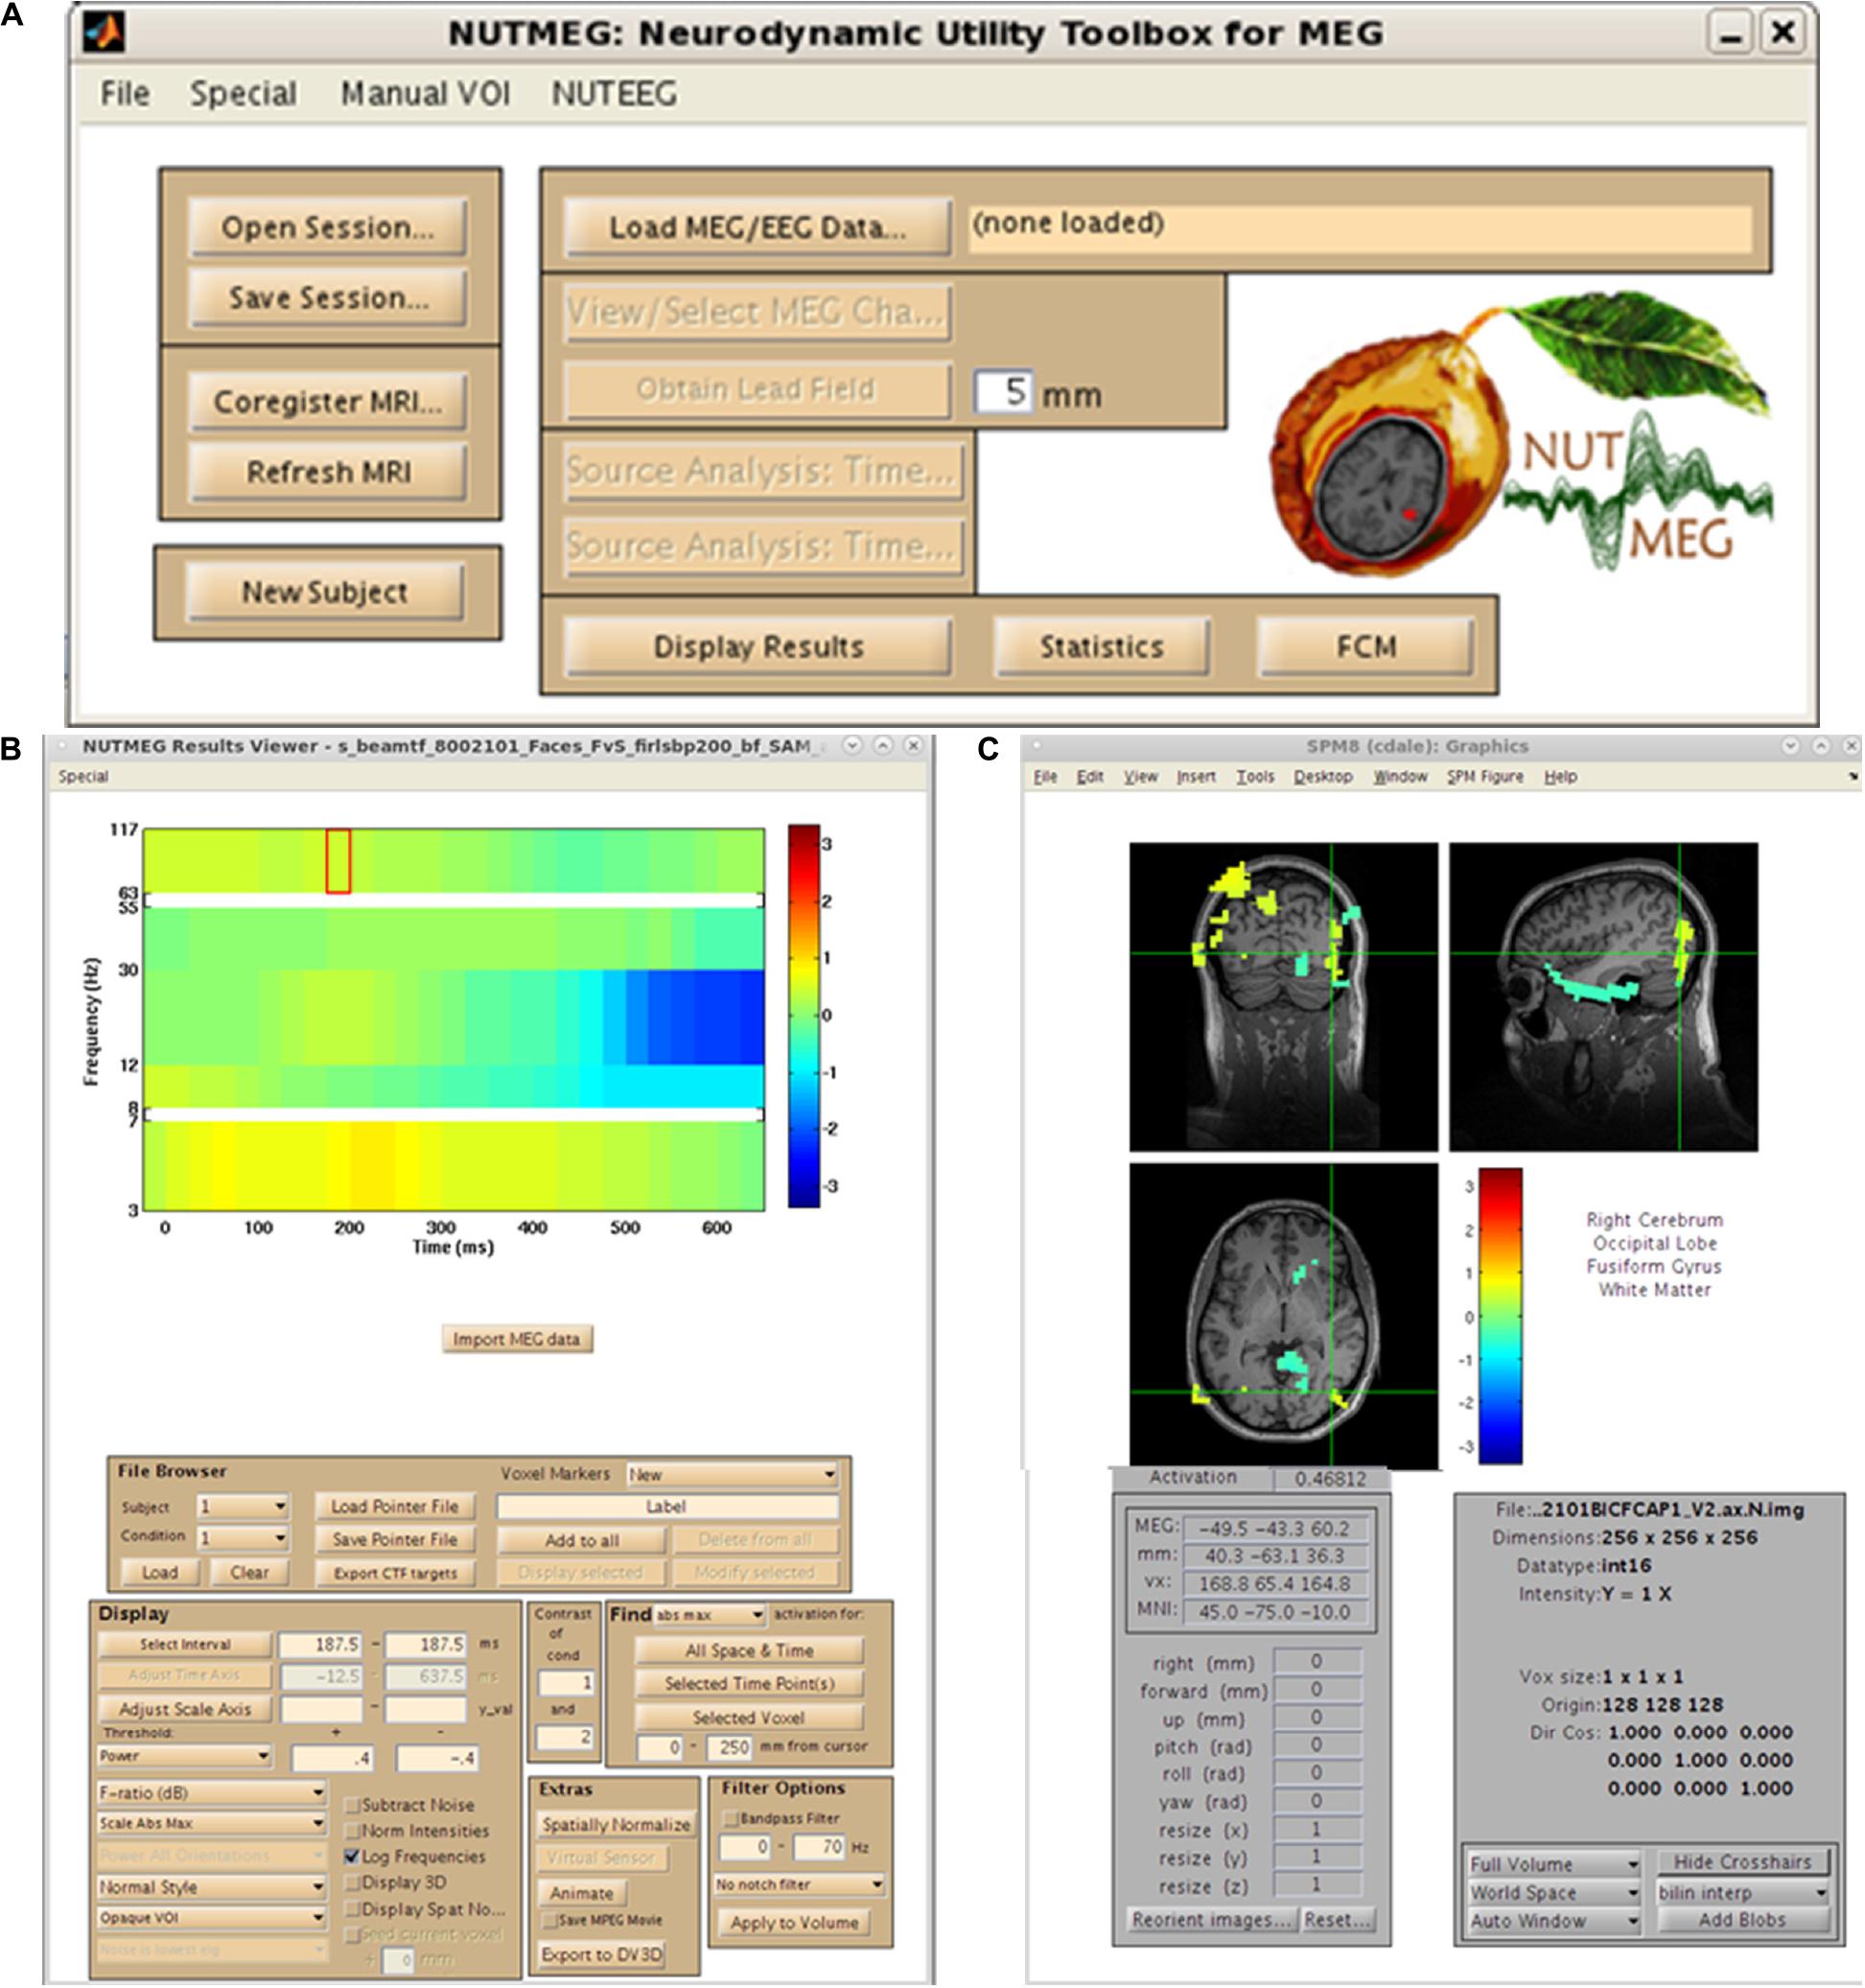The image size is (1865, 1988).
Task: Click Export to DV3D button
Action: click(x=602, y=1954)
